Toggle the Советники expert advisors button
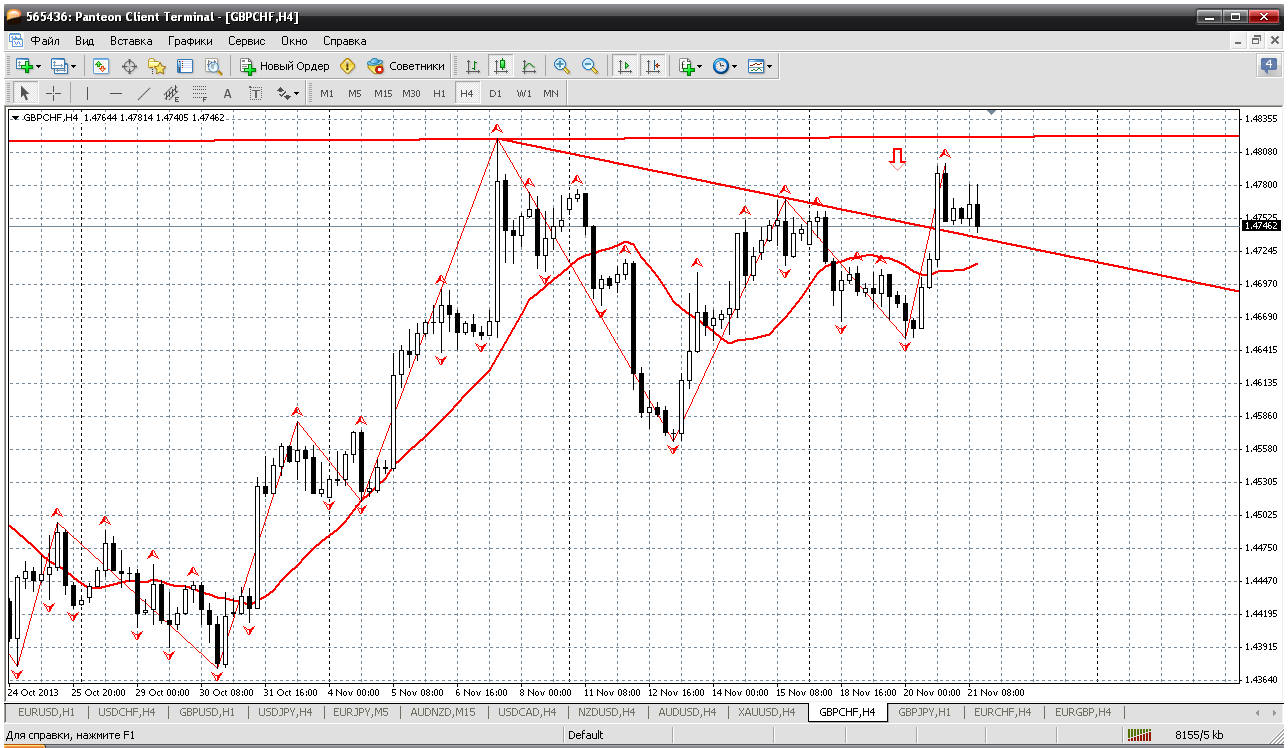 [406, 66]
